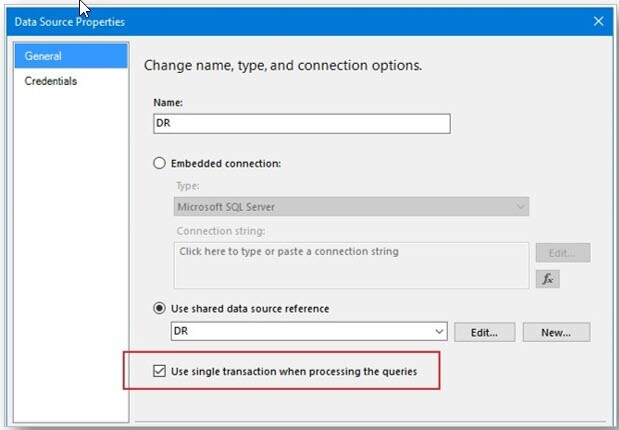Click the fx expression button
619x430 pixels.
click(x=548, y=279)
